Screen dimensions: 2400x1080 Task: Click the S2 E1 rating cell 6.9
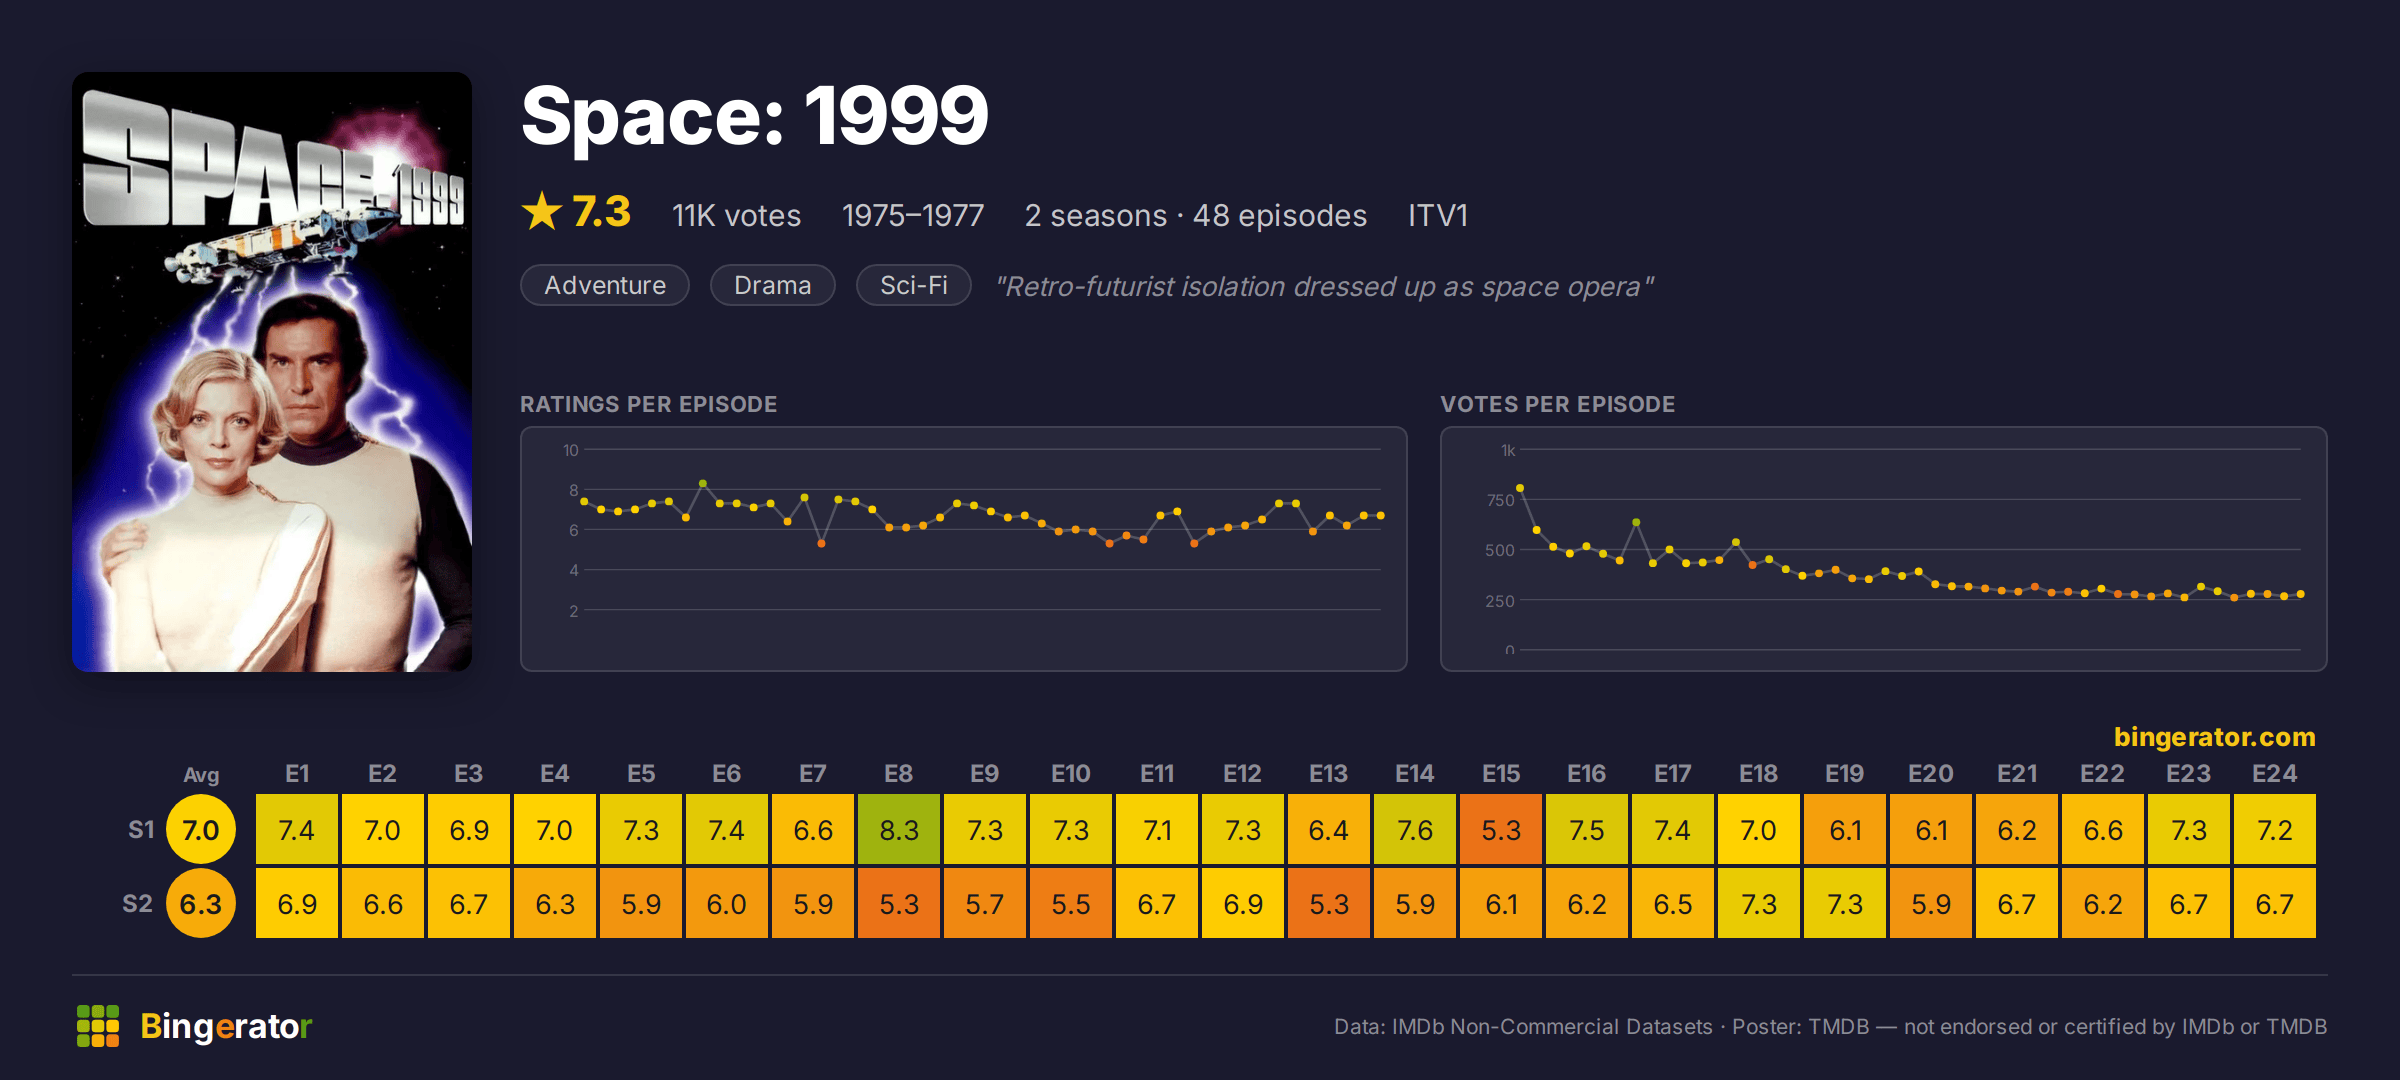[297, 903]
